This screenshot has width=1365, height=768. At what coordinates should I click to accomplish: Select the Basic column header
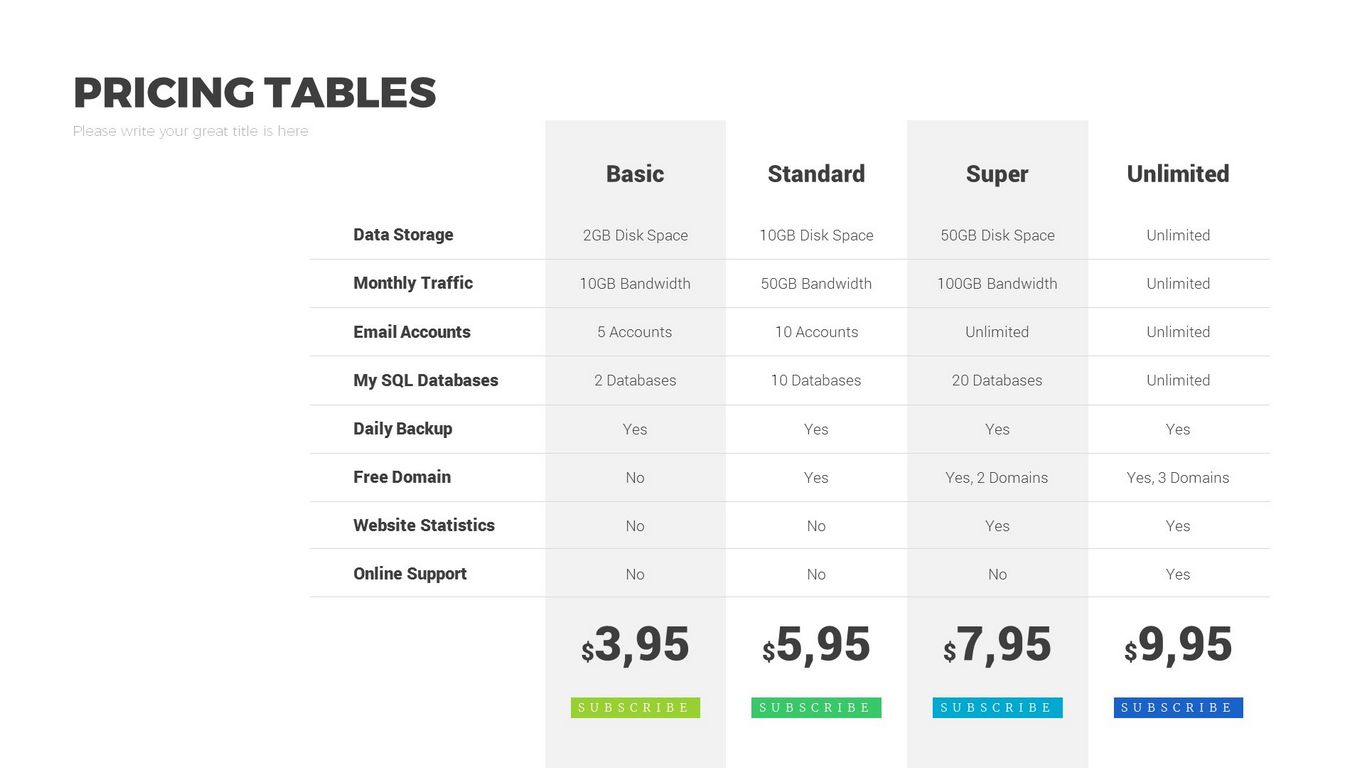635,174
